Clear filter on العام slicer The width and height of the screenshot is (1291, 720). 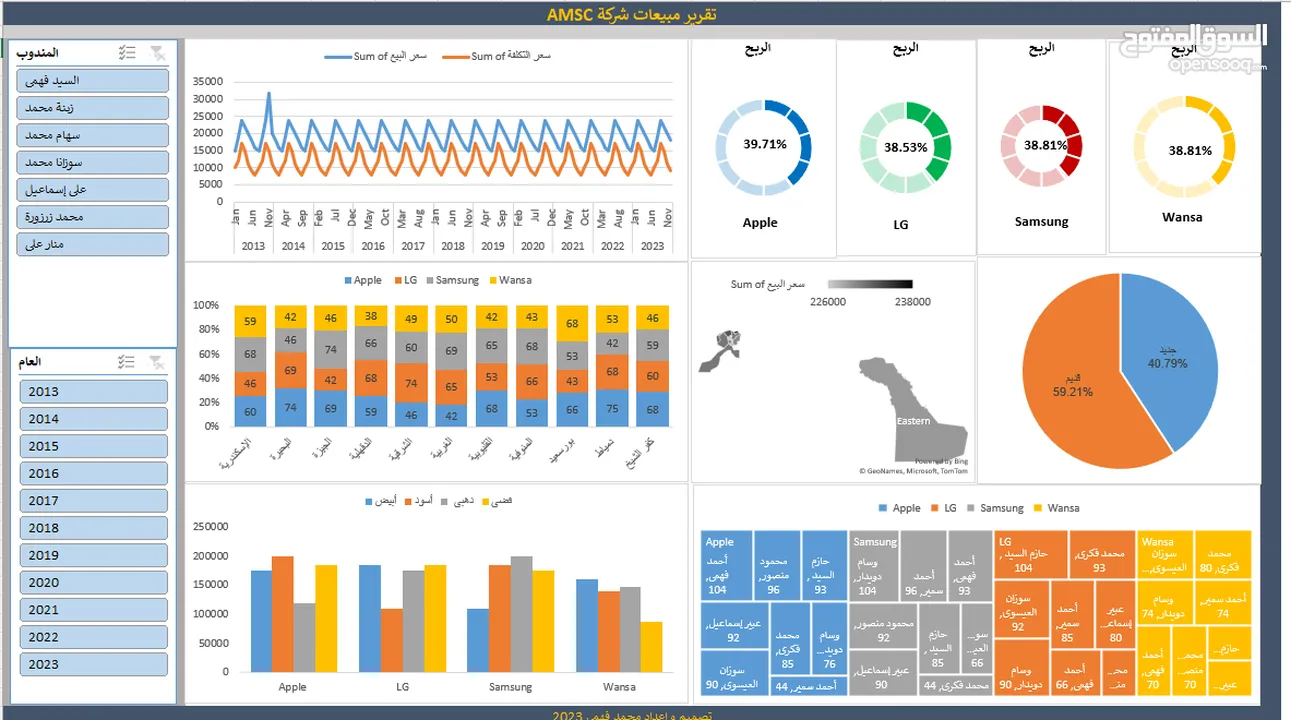pos(158,362)
